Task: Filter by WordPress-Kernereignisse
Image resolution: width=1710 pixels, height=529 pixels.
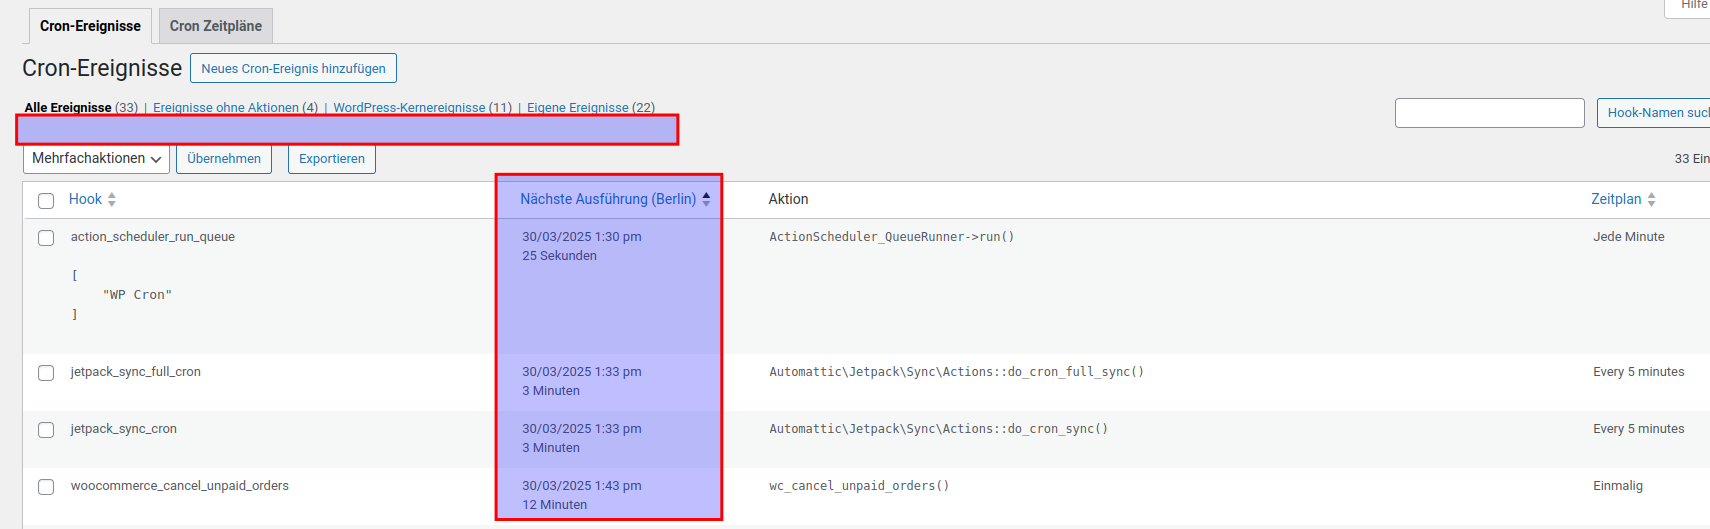Action: [409, 107]
